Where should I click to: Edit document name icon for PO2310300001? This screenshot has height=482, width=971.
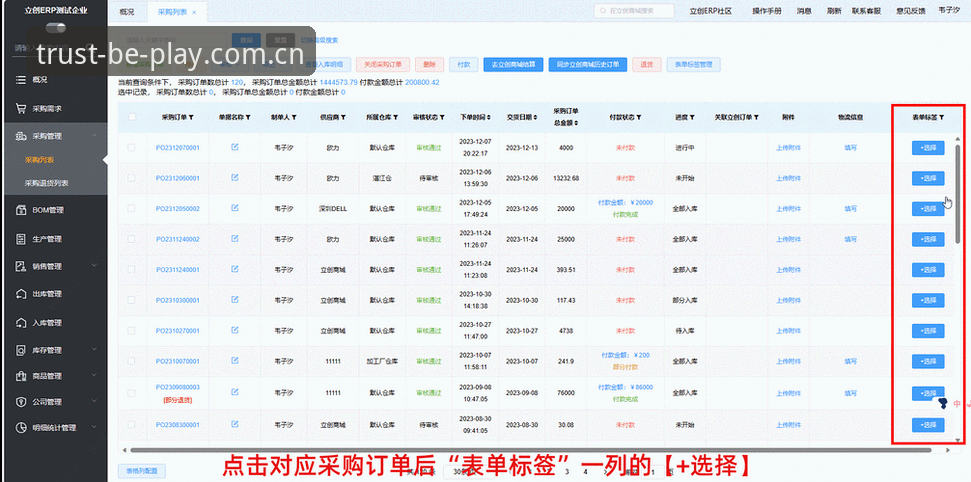tap(235, 299)
